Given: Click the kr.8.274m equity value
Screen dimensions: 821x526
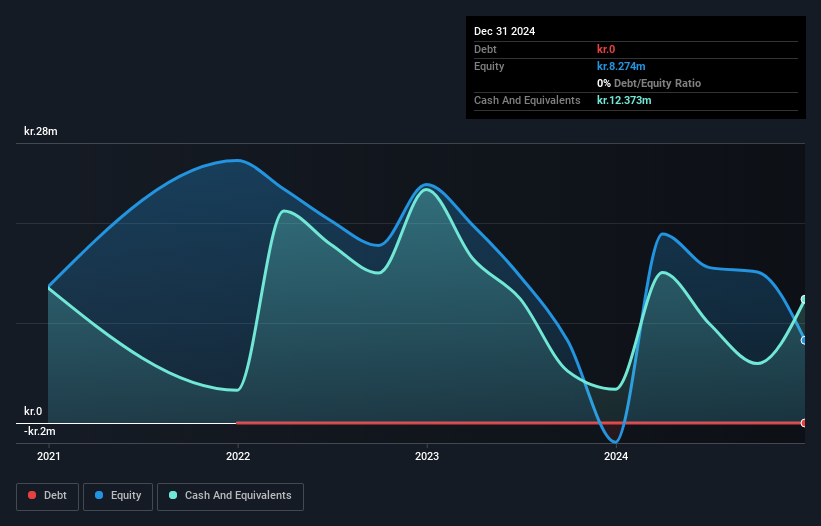Looking at the screenshot, I should coord(621,66).
